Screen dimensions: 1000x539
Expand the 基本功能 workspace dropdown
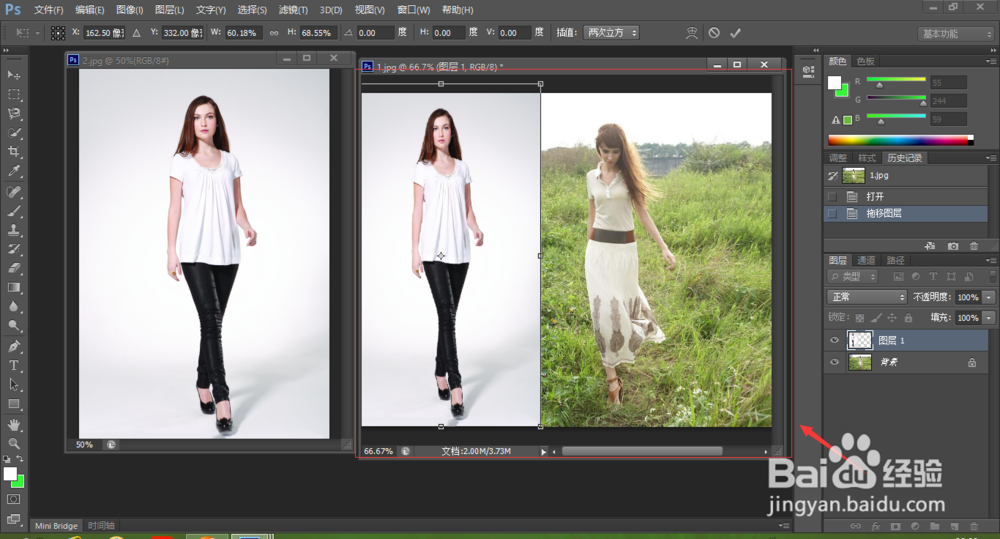click(x=956, y=33)
